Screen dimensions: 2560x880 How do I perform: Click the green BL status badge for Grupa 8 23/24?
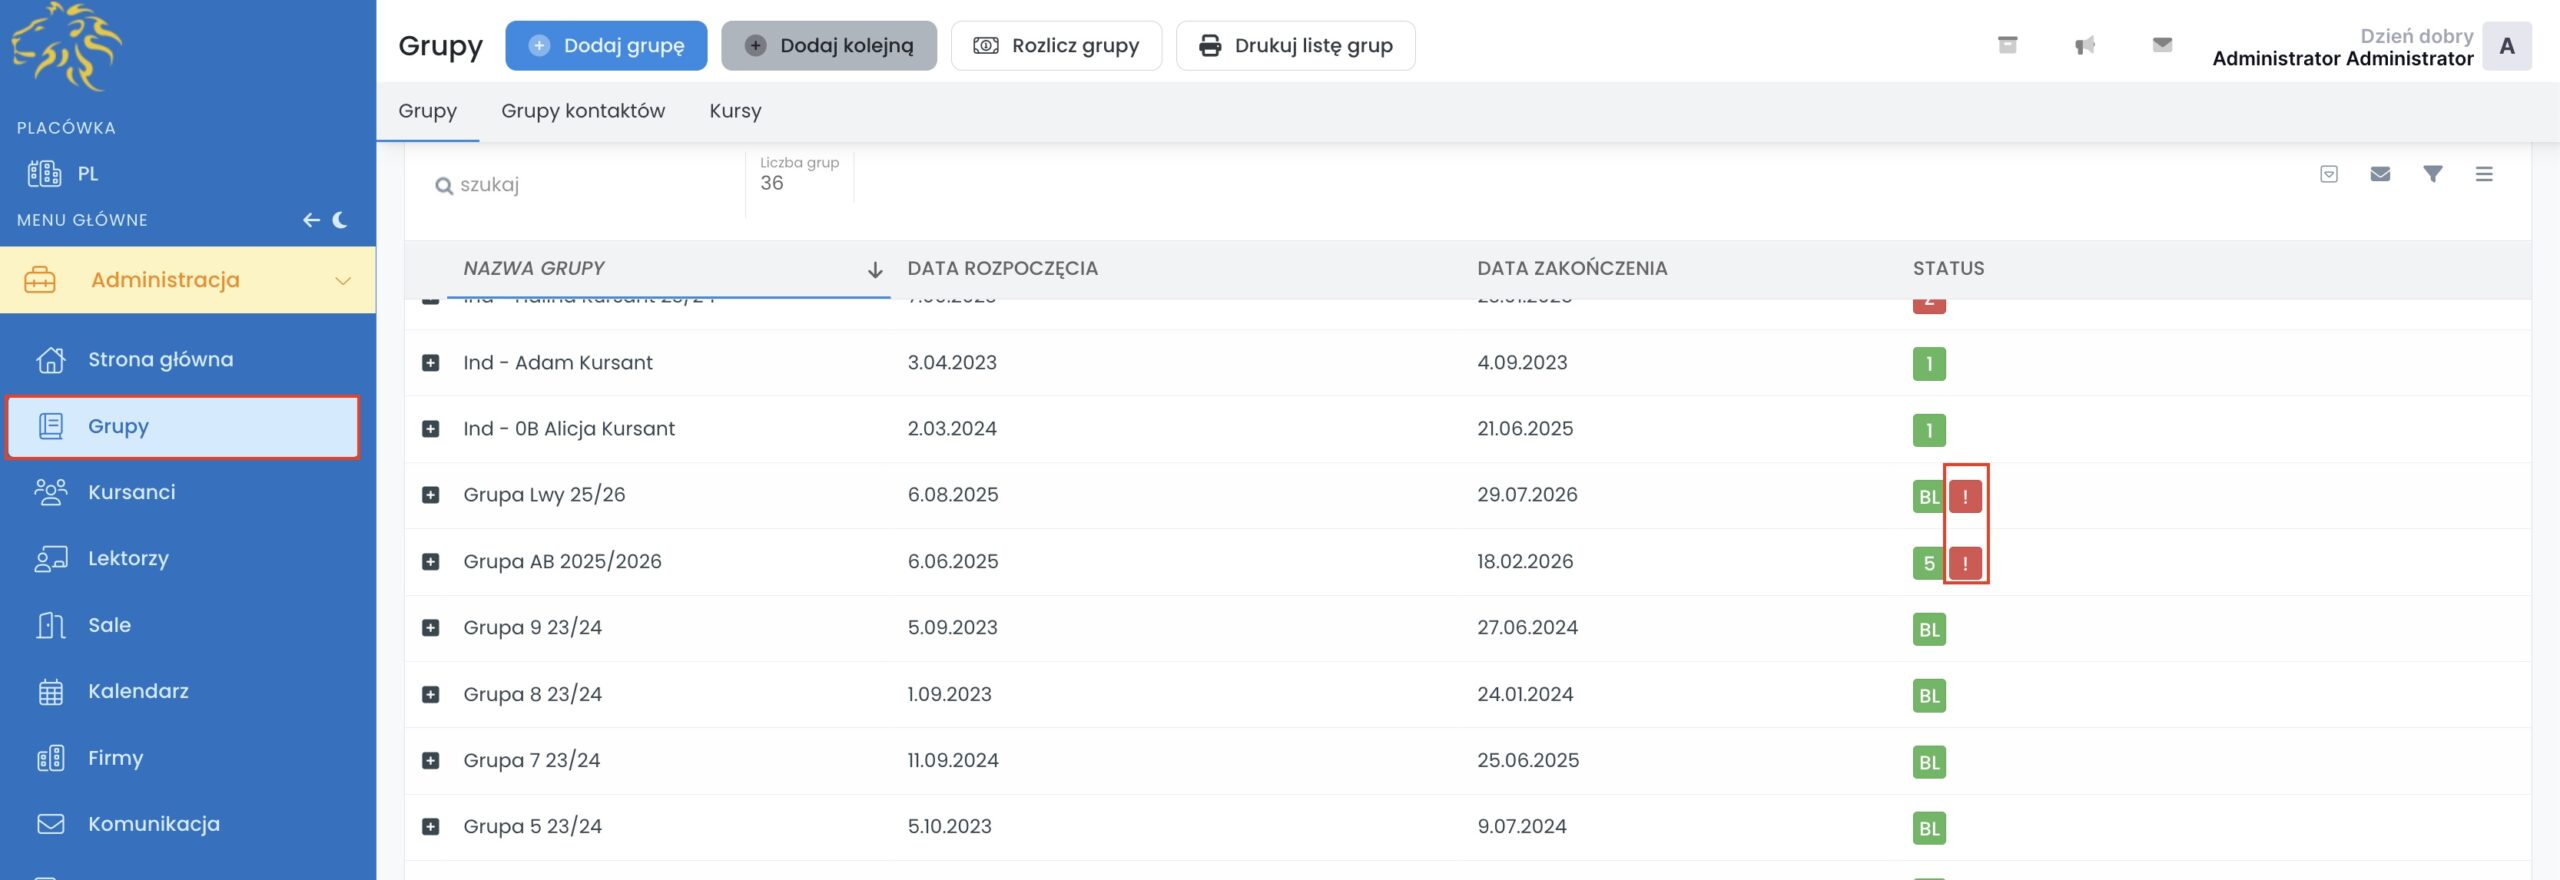pyautogui.click(x=1929, y=696)
